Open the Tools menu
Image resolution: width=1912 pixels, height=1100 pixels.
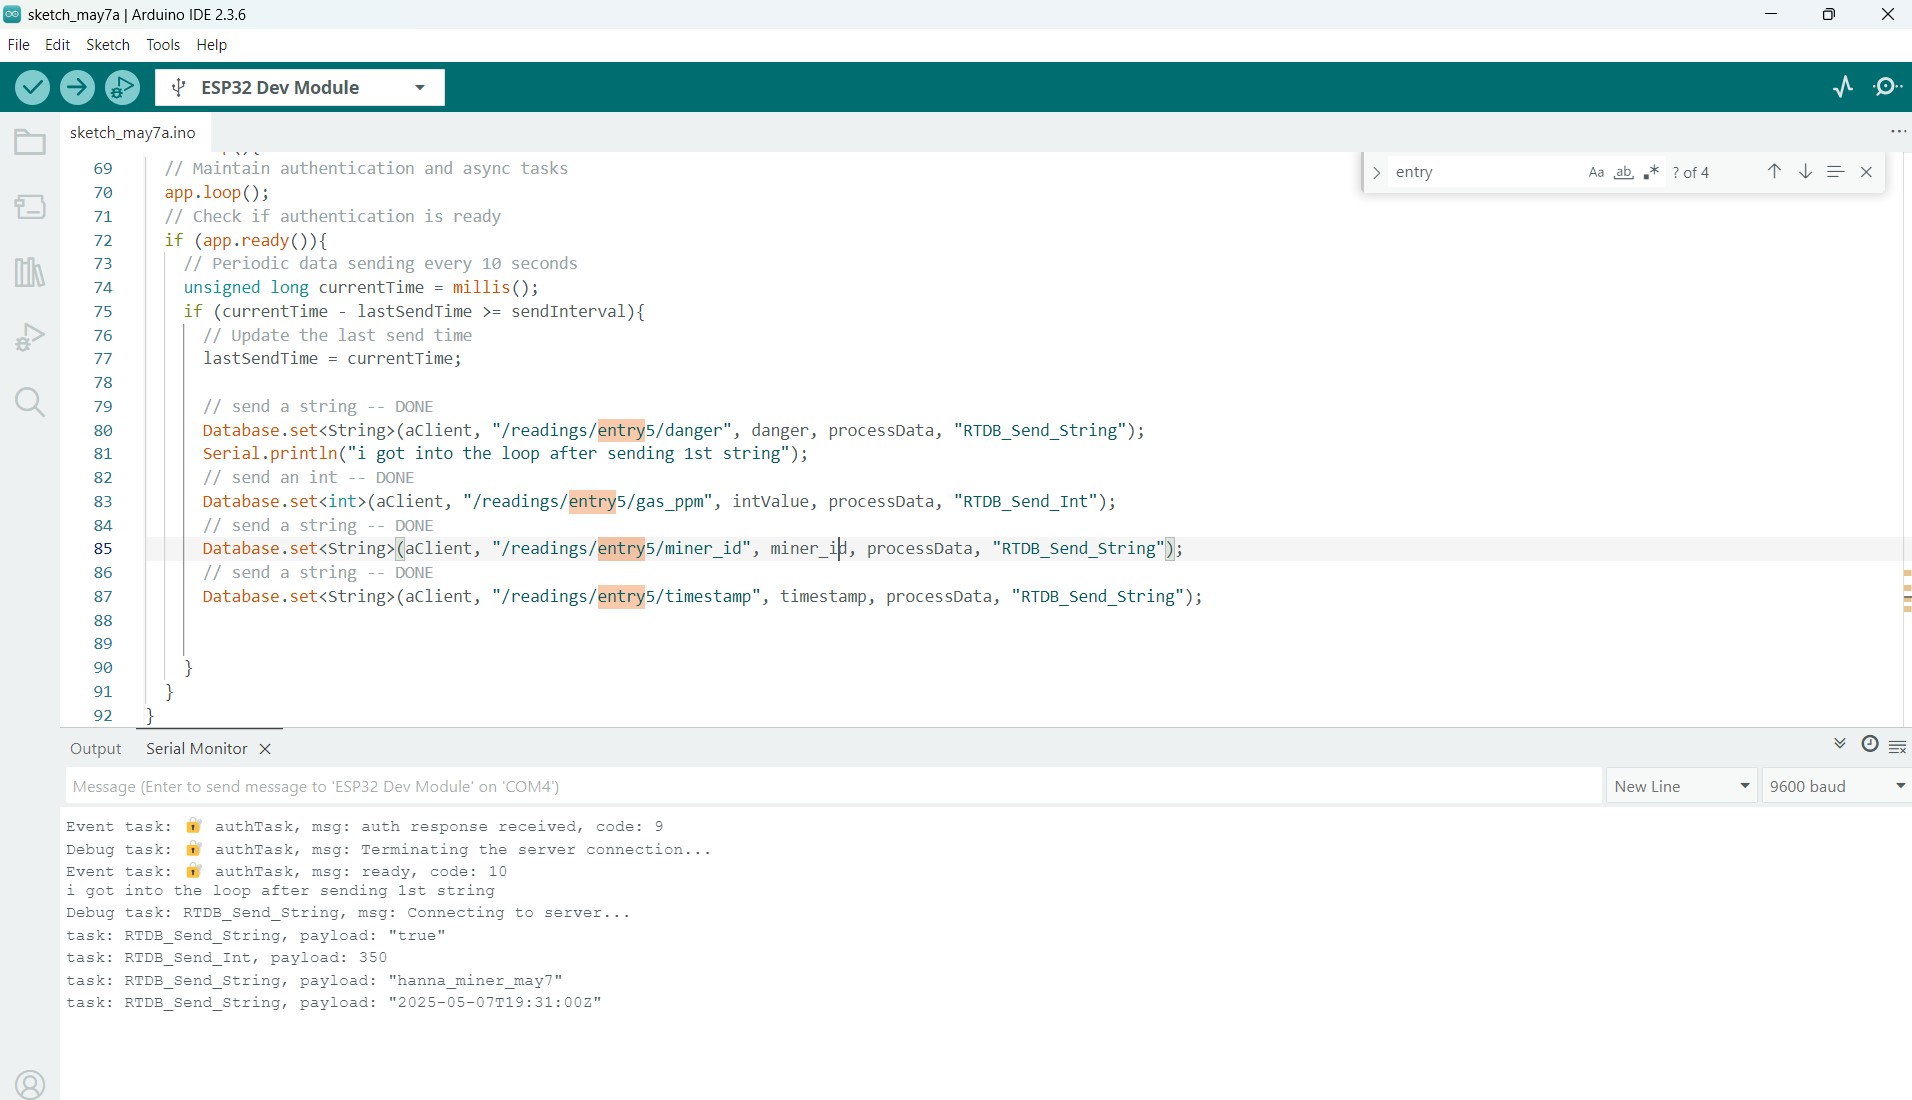[x=163, y=45]
